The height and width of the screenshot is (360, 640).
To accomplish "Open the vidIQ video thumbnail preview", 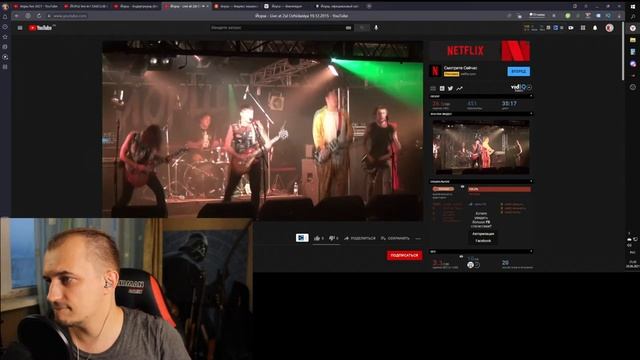I will (x=481, y=147).
